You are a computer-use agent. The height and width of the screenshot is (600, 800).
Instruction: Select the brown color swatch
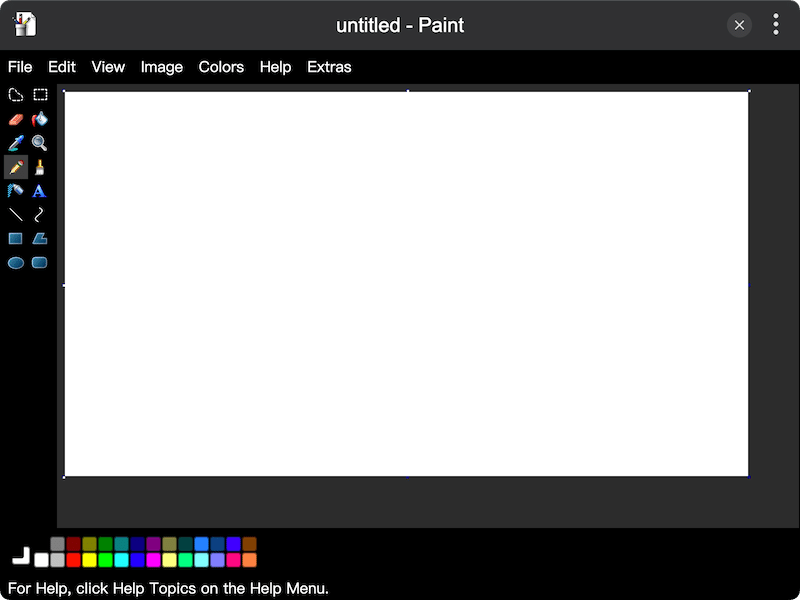(x=249, y=544)
